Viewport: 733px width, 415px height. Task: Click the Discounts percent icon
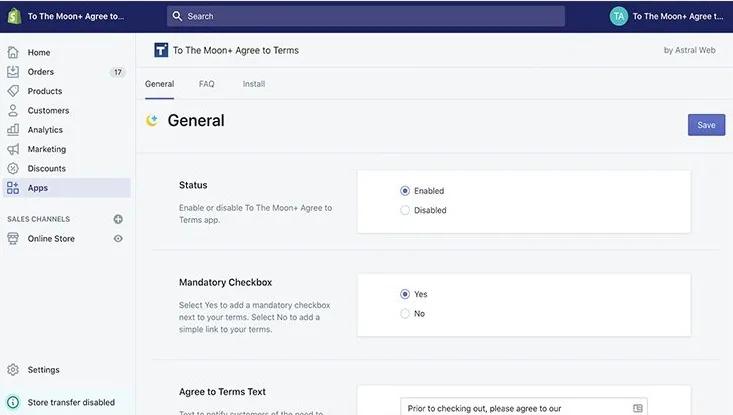point(13,168)
